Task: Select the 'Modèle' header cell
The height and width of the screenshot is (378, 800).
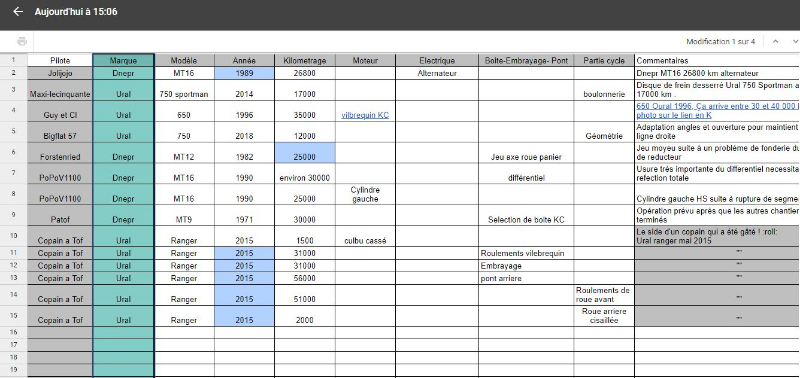Action: point(184,60)
